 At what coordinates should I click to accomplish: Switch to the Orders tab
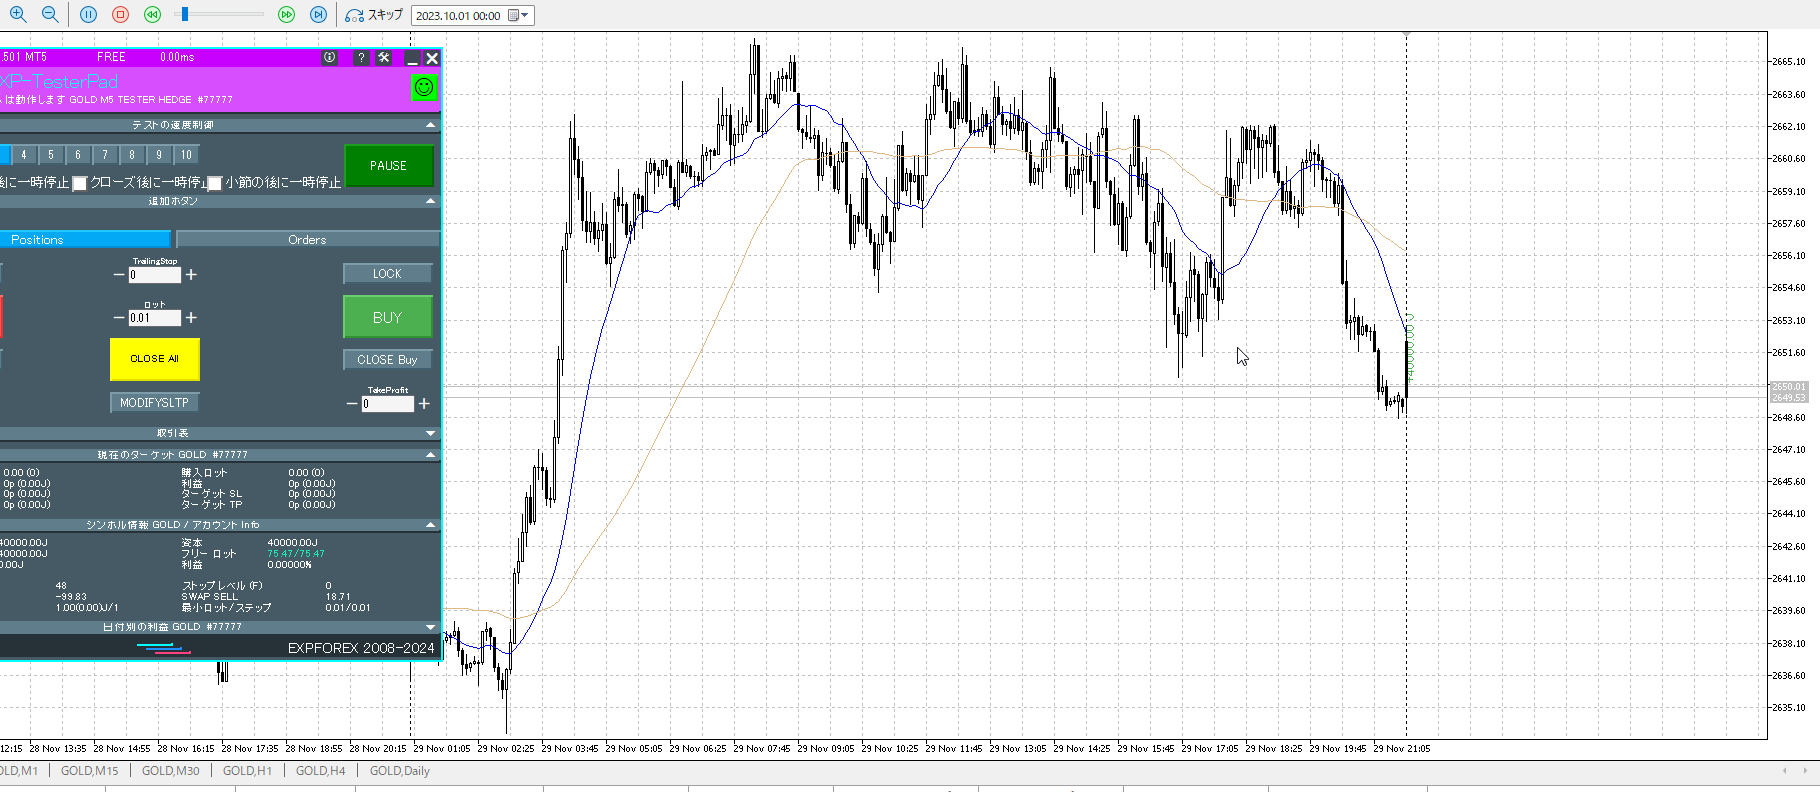tap(307, 240)
